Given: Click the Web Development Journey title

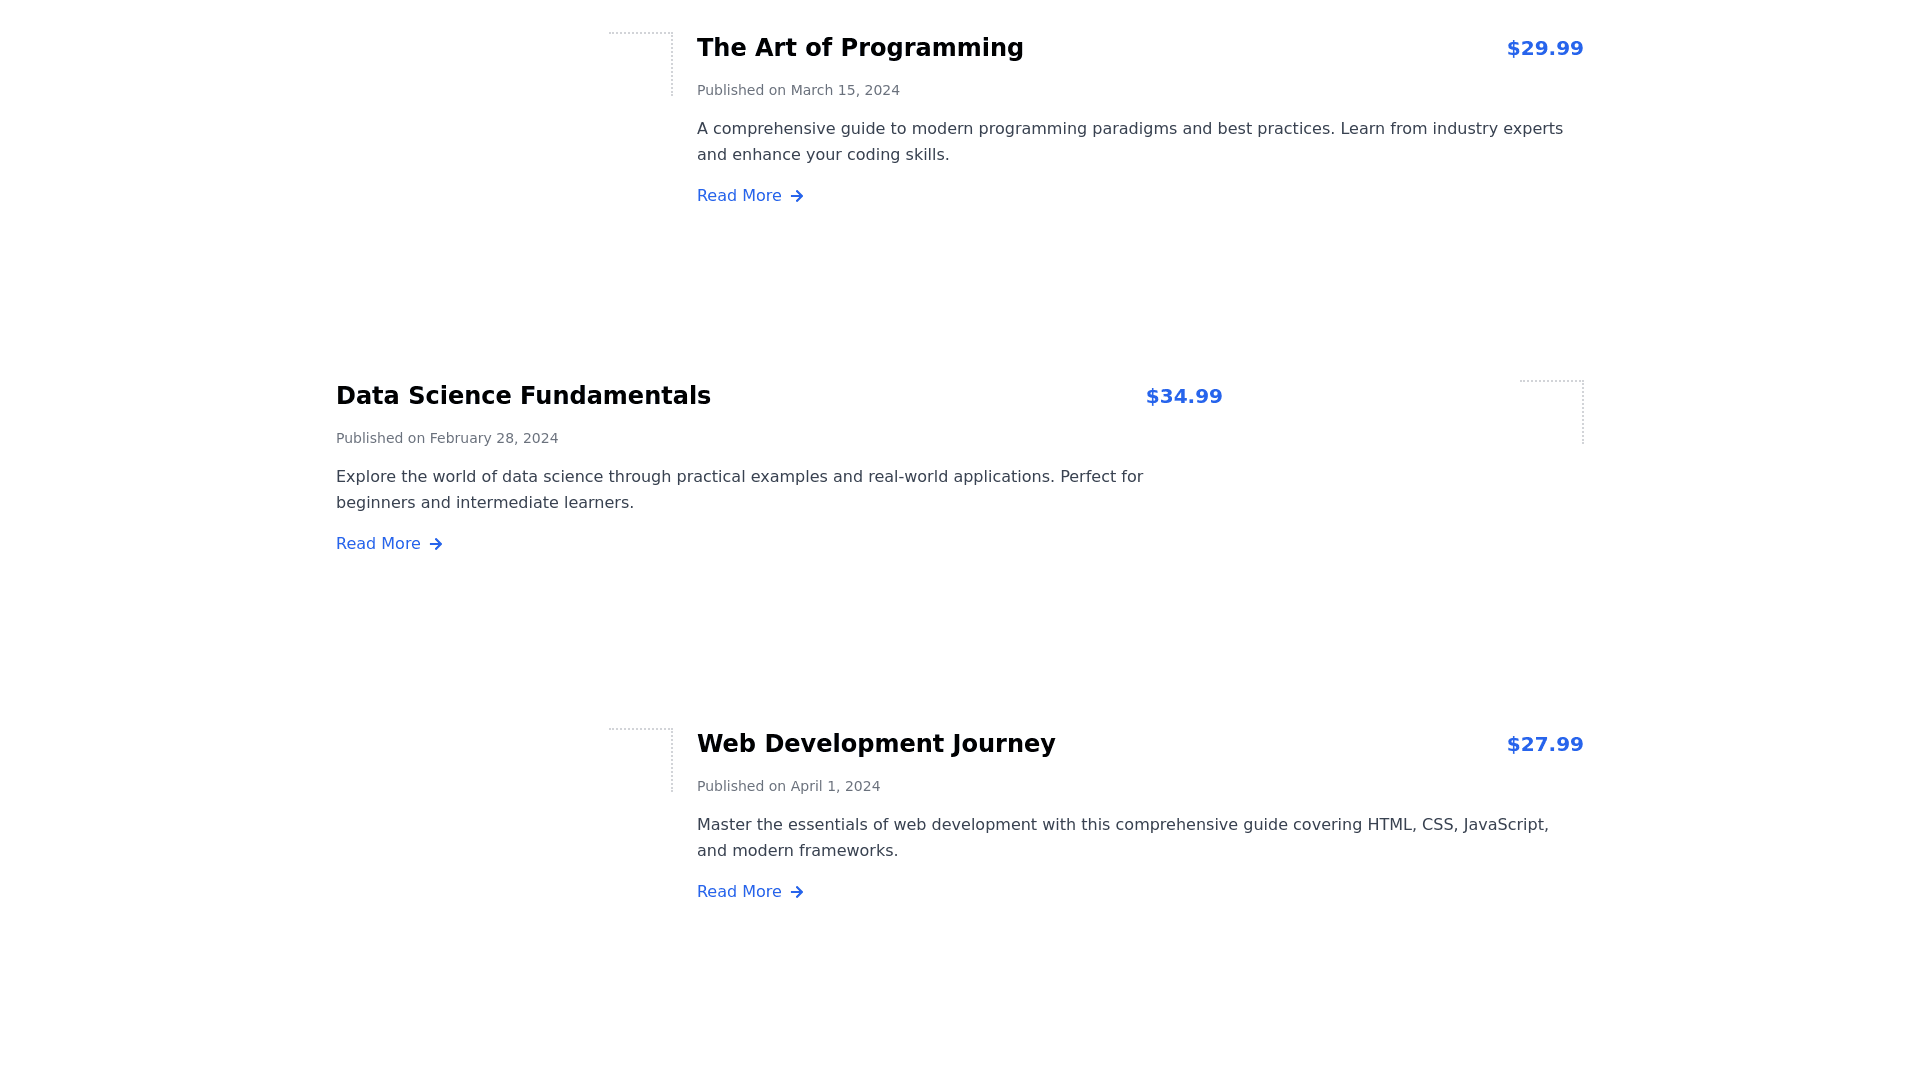Looking at the screenshot, I should click(x=876, y=744).
